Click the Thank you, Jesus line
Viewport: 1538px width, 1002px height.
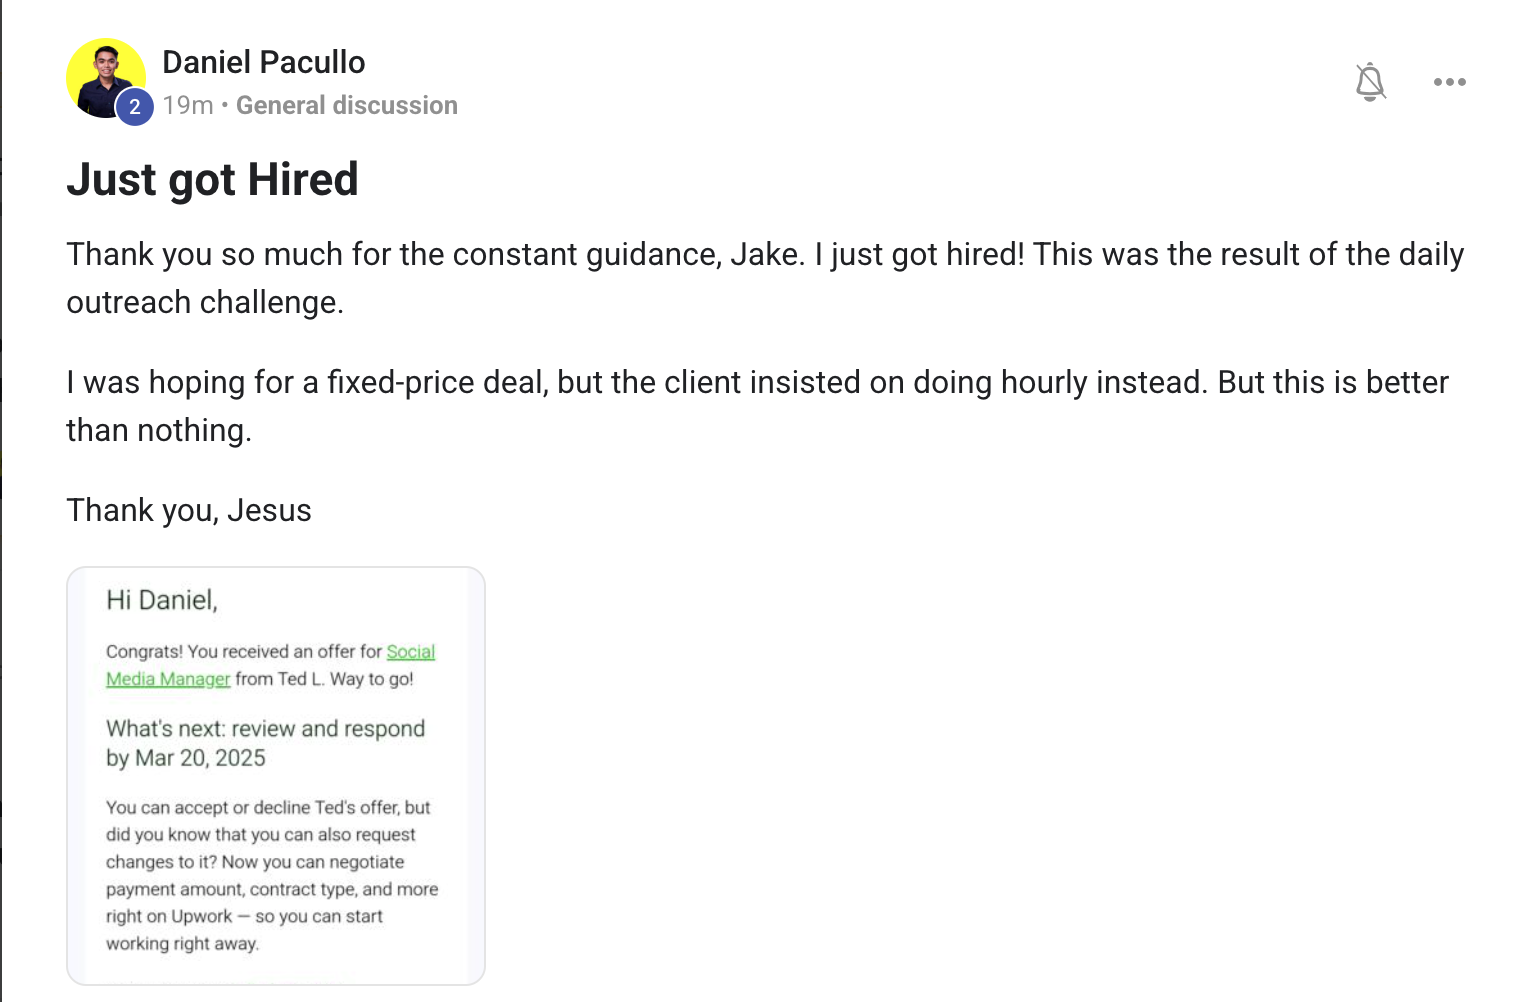coord(188,510)
